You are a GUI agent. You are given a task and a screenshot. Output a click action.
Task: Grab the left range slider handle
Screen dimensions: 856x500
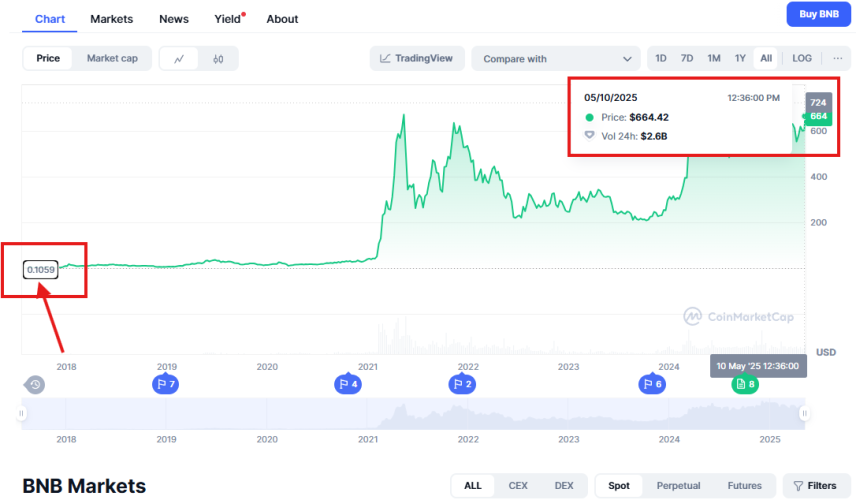pyautogui.click(x=21, y=413)
